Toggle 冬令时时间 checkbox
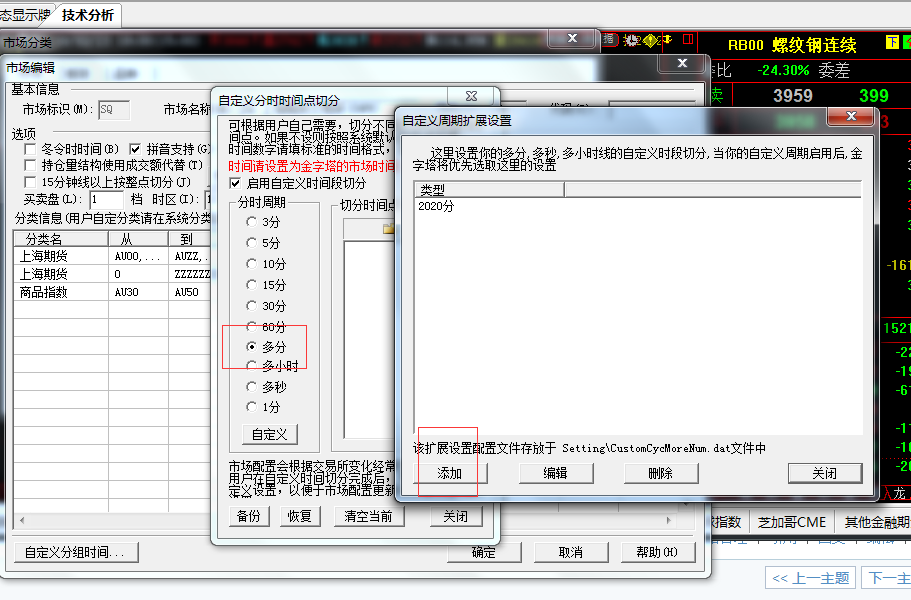 [30, 149]
